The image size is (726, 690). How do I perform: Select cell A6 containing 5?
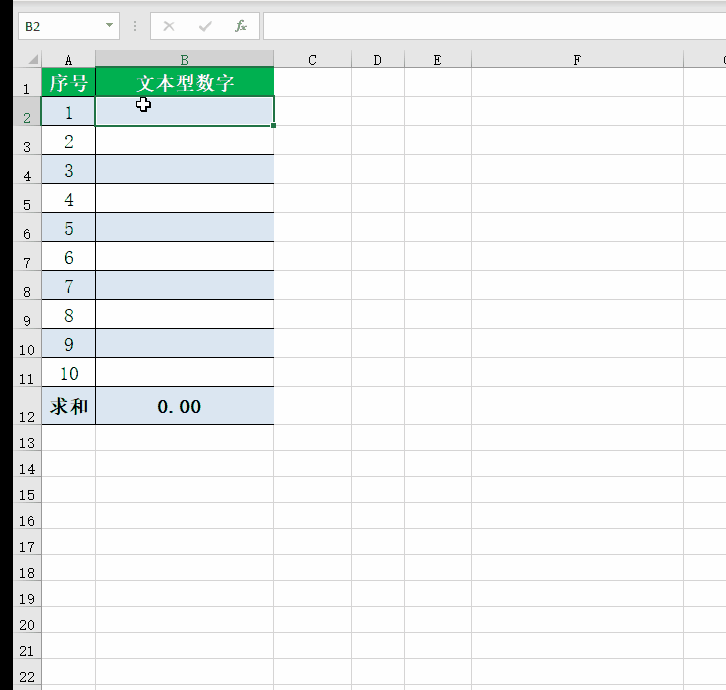[69, 227]
